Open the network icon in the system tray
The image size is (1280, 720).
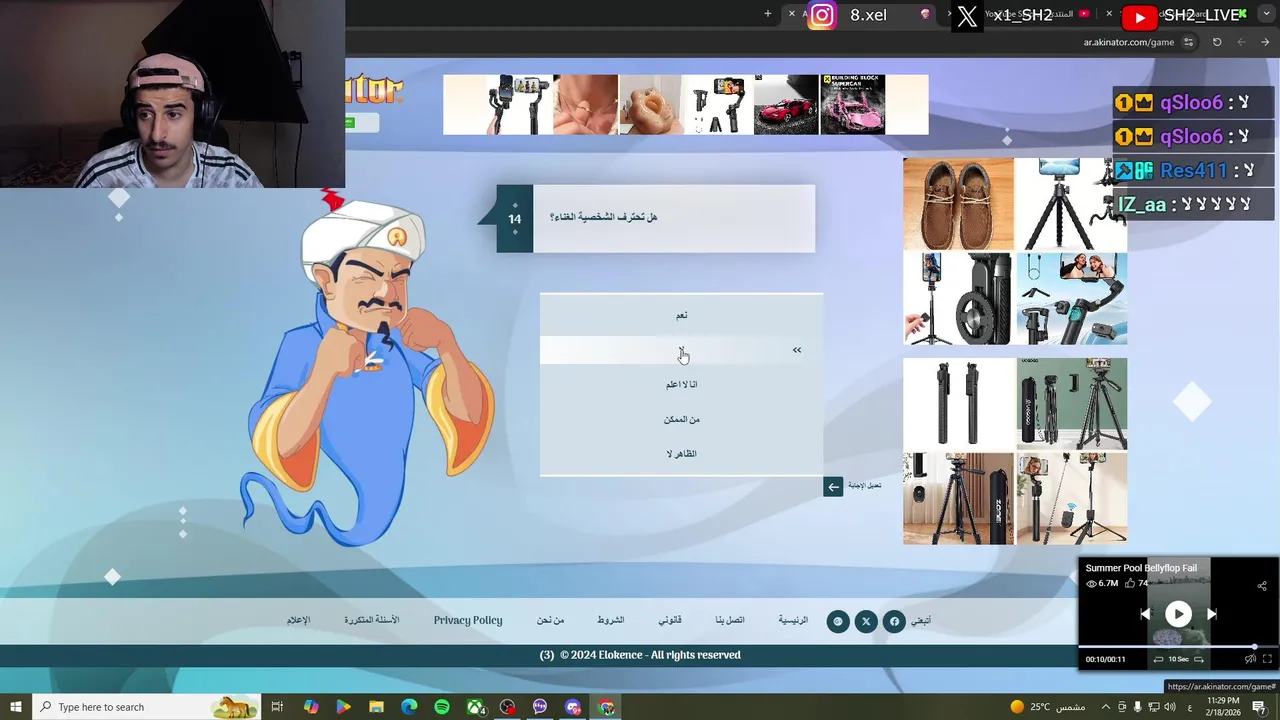click(x=1154, y=707)
